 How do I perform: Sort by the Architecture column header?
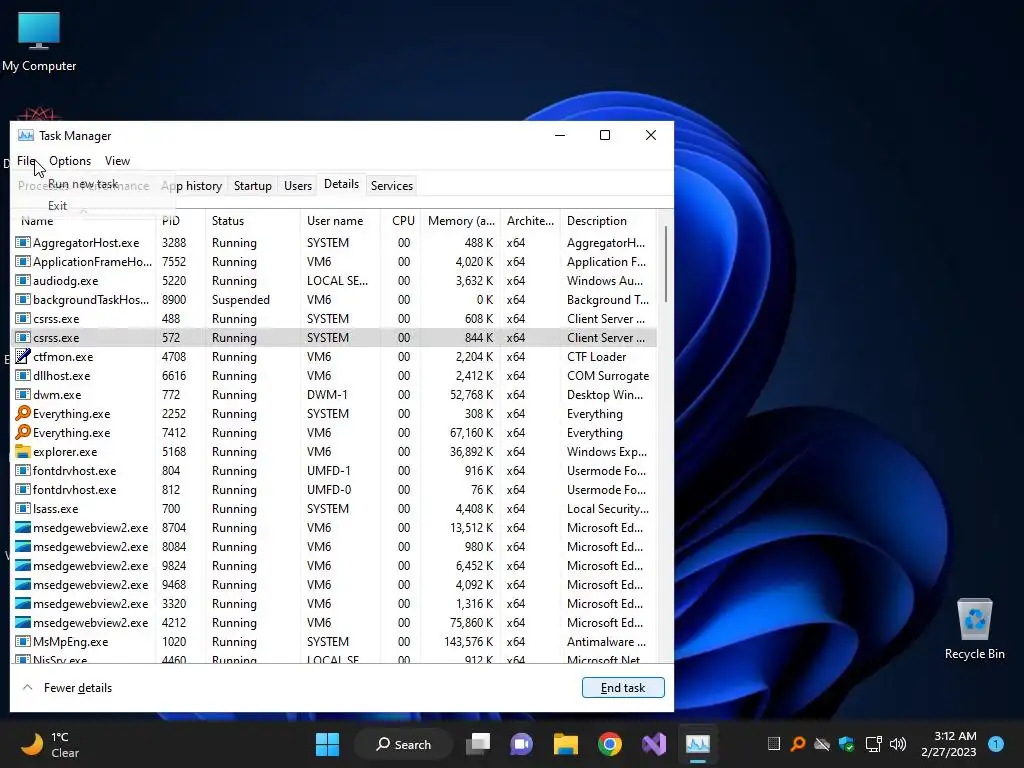tap(530, 221)
